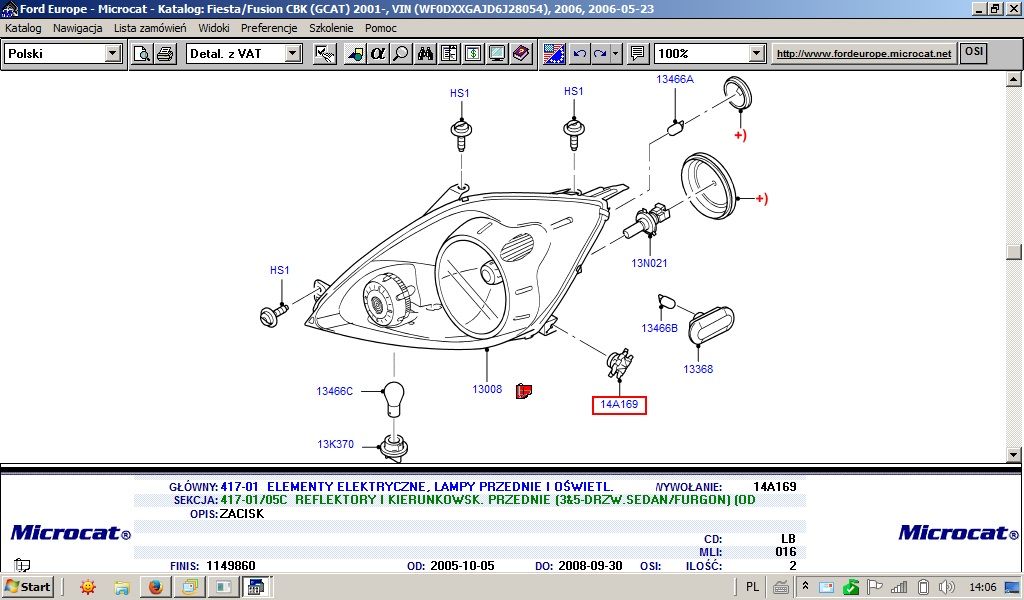
Task: Click the dollar price icon
Action: pyautogui.click(x=473, y=54)
